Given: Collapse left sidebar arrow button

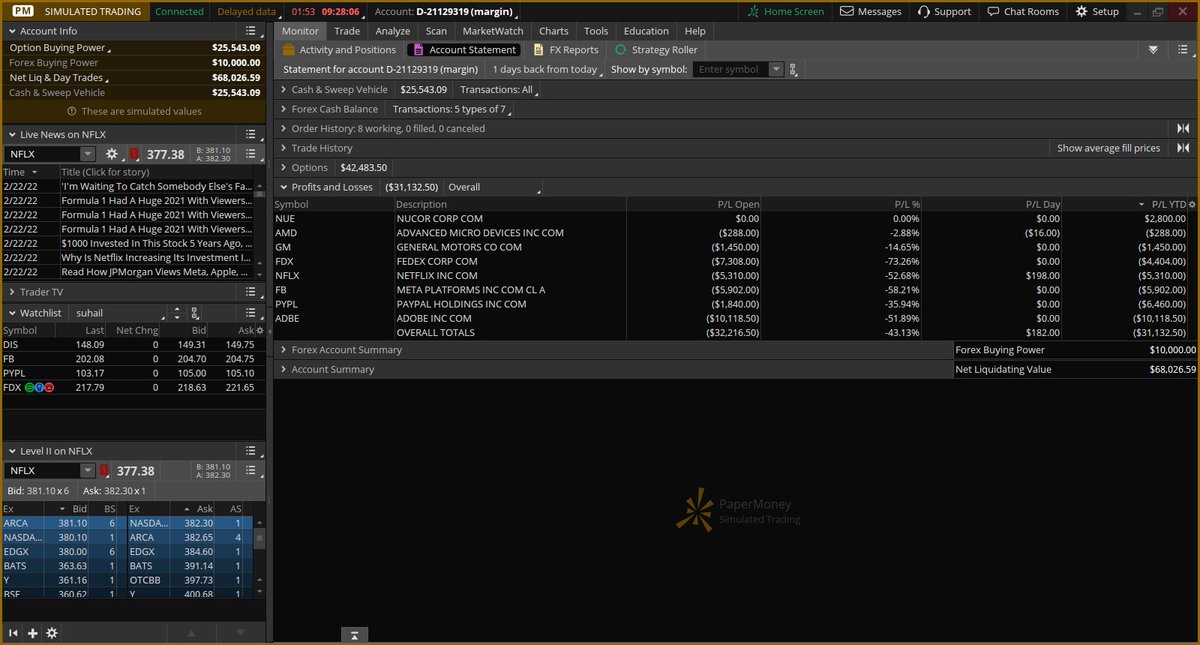Looking at the screenshot, I should tap(14, 633).
